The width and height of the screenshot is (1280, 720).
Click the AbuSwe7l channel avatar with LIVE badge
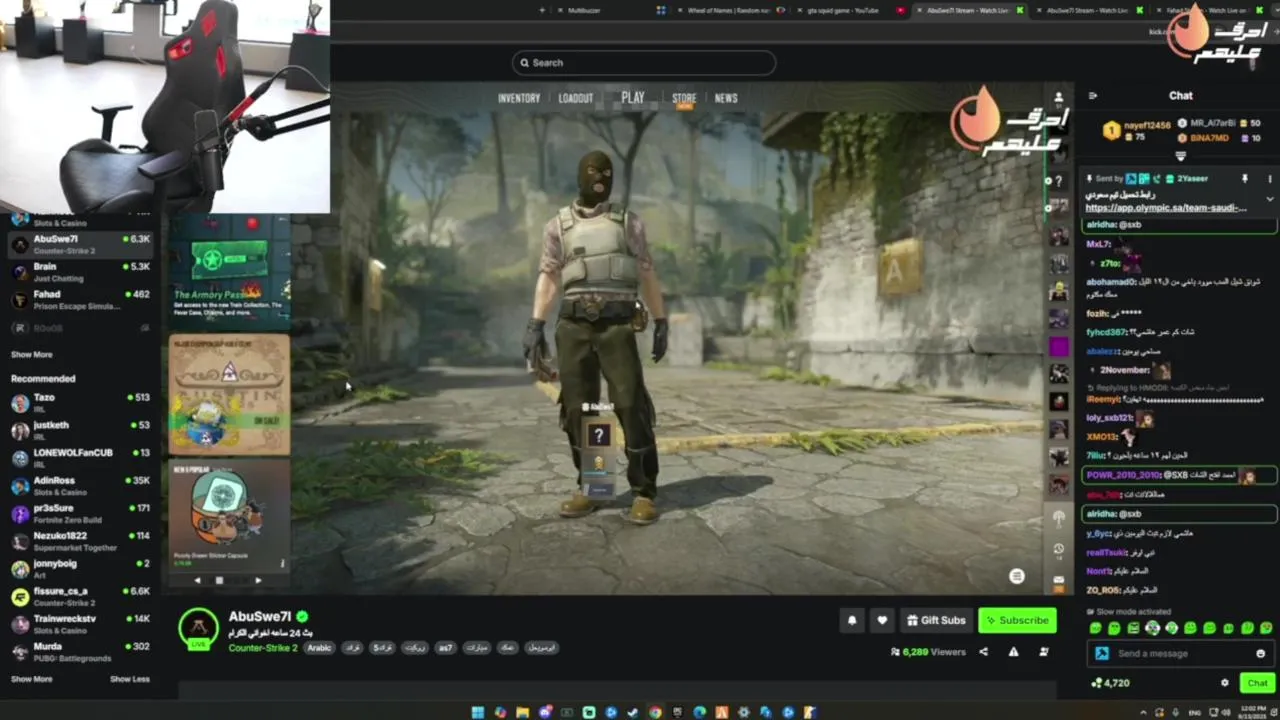pyautogui.click(x=198, y=628)
